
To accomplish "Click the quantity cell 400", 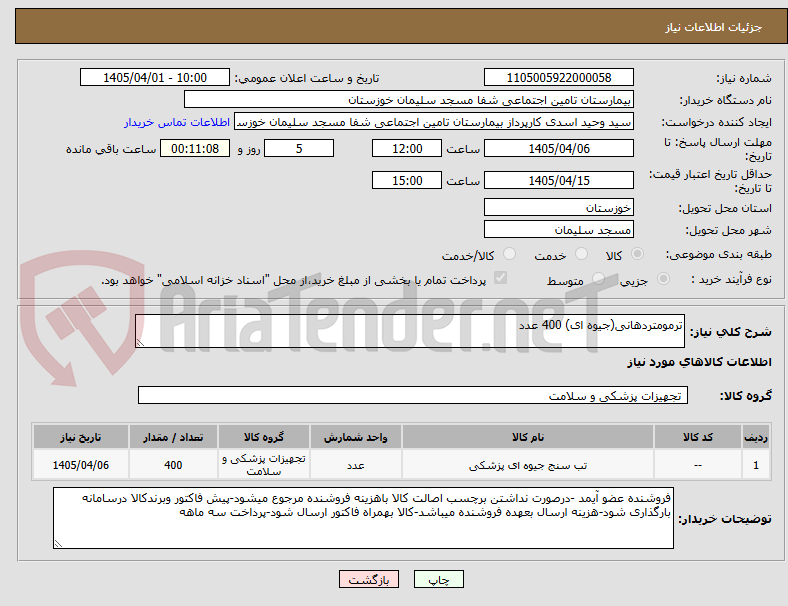I will pyautogui.click(x=173, y=465).
